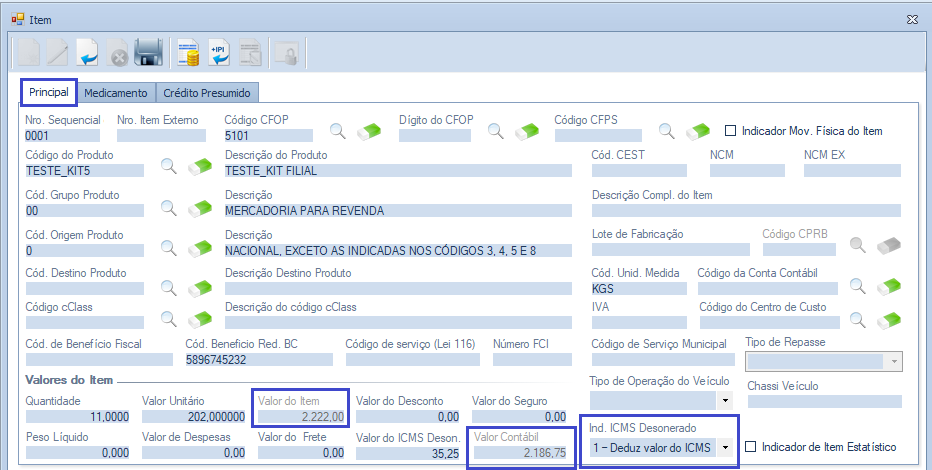The height and width of the screenshot is (470, 932).
Task: Open the Crédito Presumido tab
Action: tap(207, 93)
